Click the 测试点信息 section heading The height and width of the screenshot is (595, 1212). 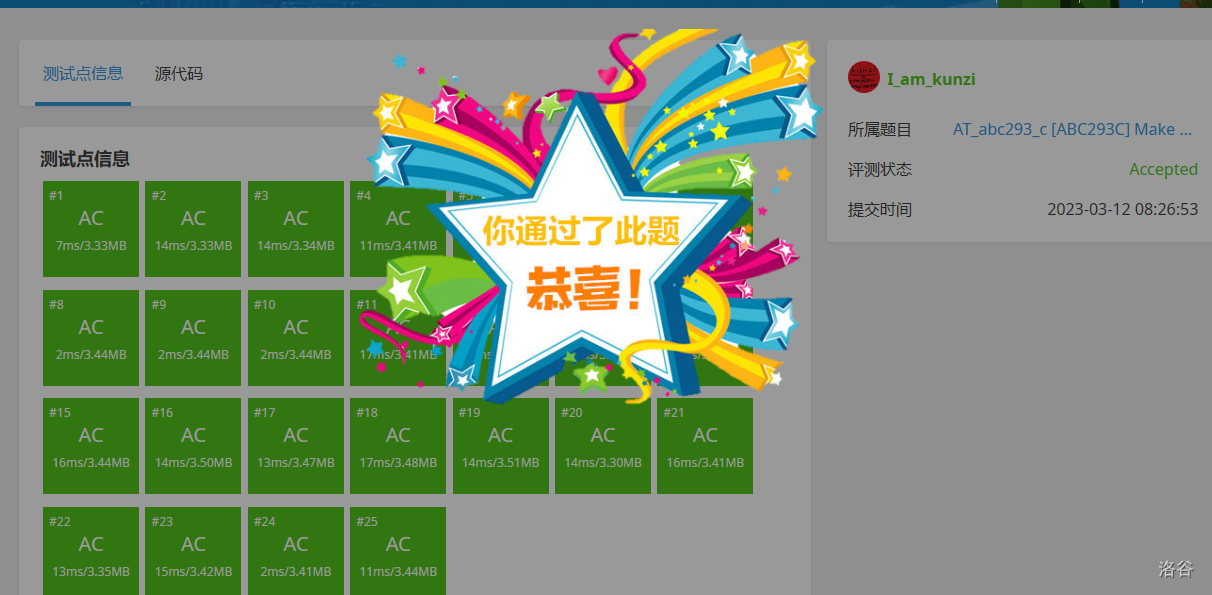(85, 159)
